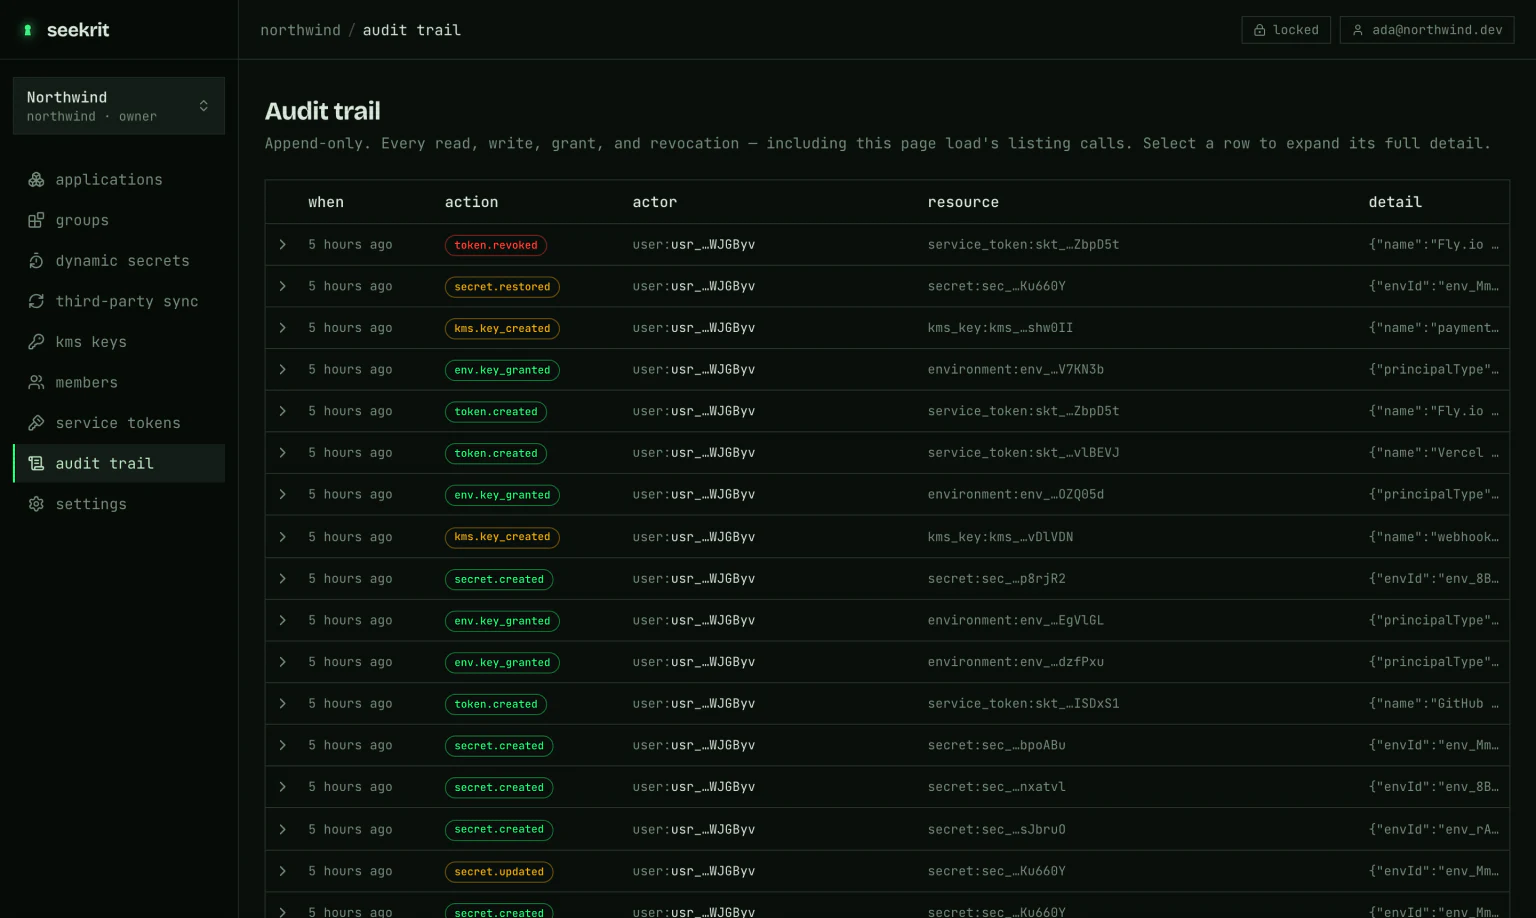Click the service tokens icon
Screen dimensions: 1536x918
[x=36, y=423]
